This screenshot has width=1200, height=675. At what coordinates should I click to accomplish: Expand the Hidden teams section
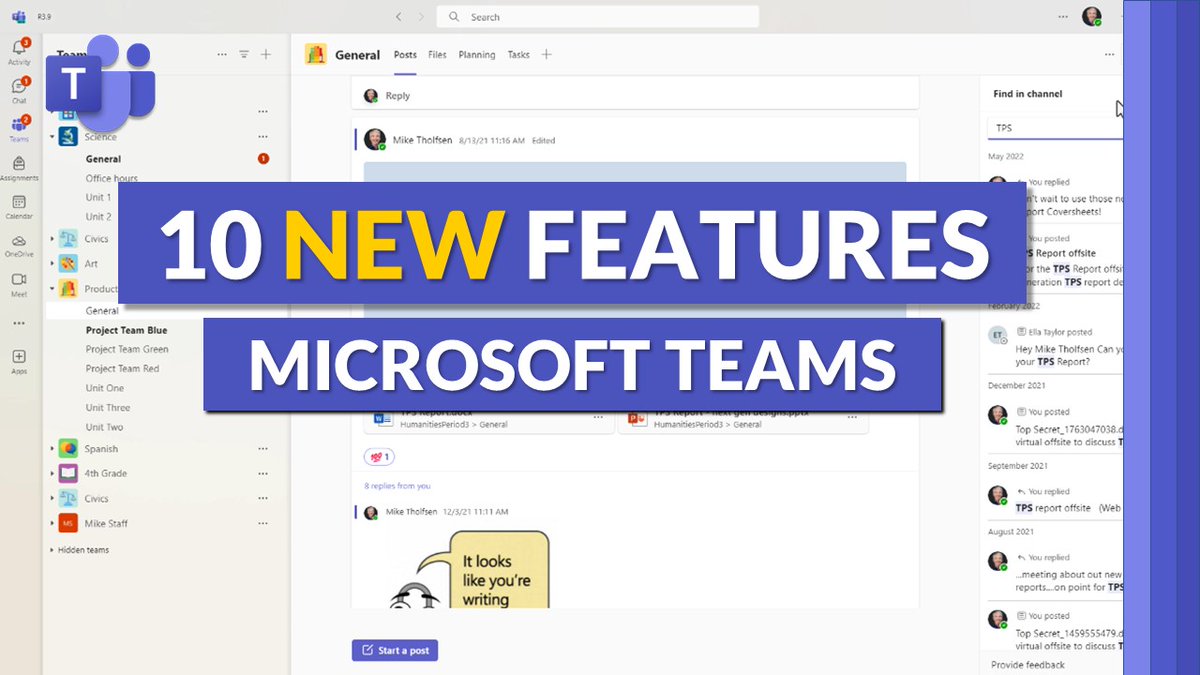click(79, 550)
